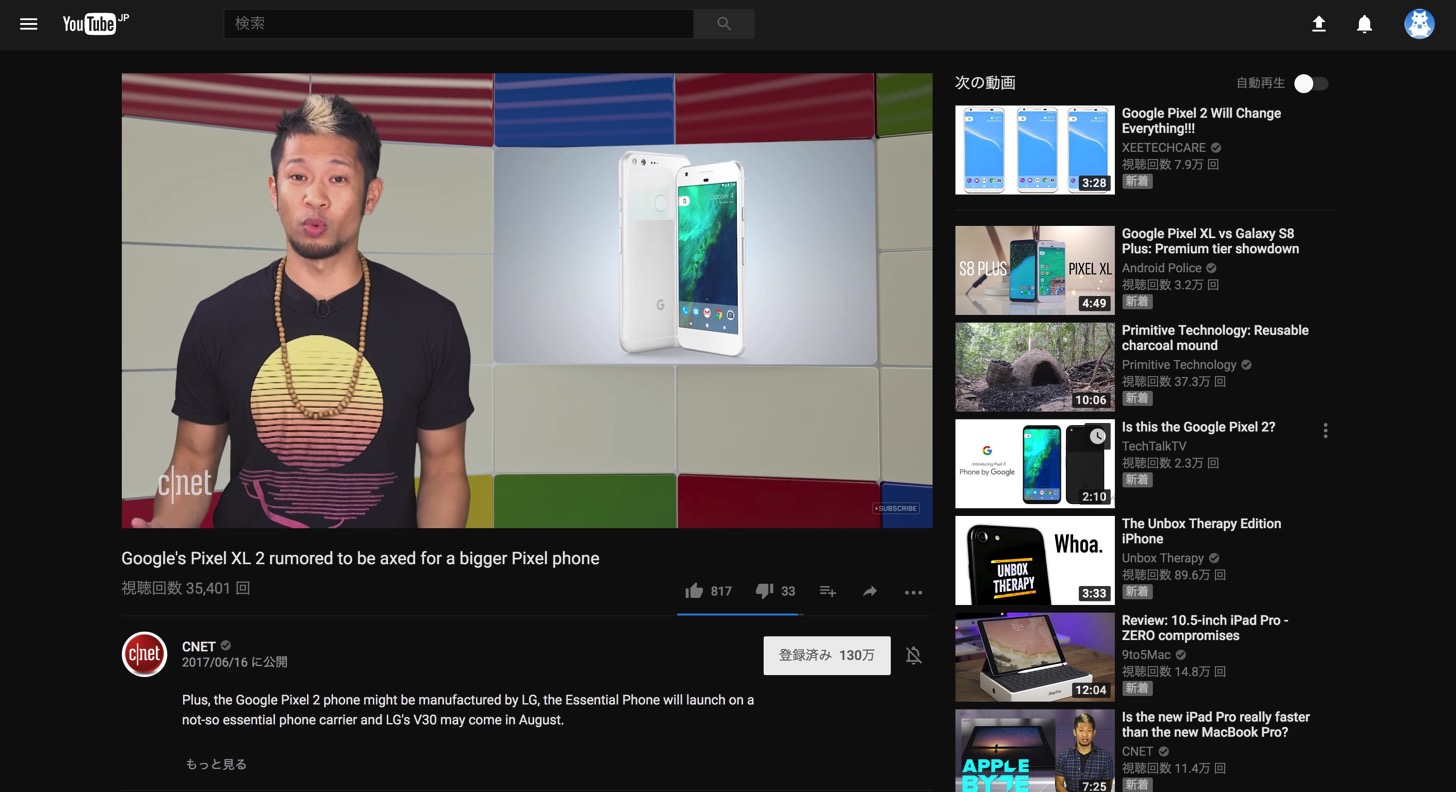Click the search magnifier button
Screen dimensions: 1456x792
tap(724, 24)
